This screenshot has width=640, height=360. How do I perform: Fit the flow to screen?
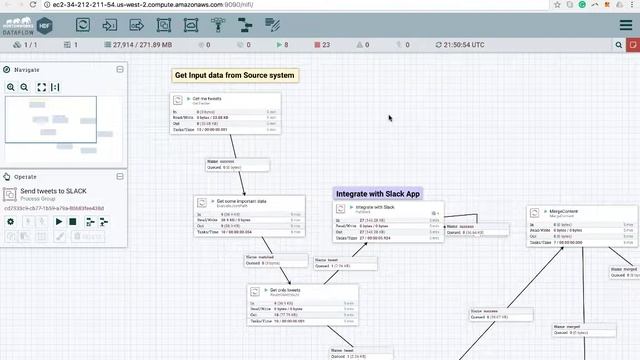pos(41,87)
